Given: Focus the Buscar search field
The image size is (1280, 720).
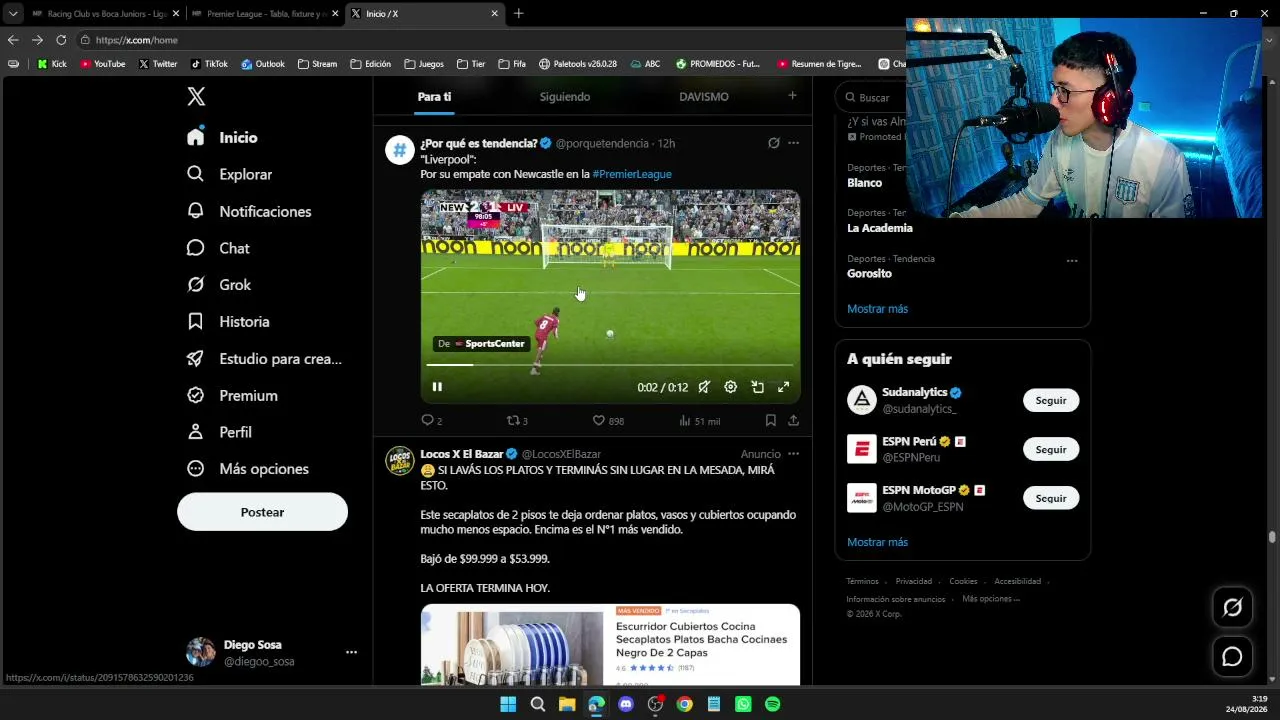Looking at the screenshot, I should [874, 97].
